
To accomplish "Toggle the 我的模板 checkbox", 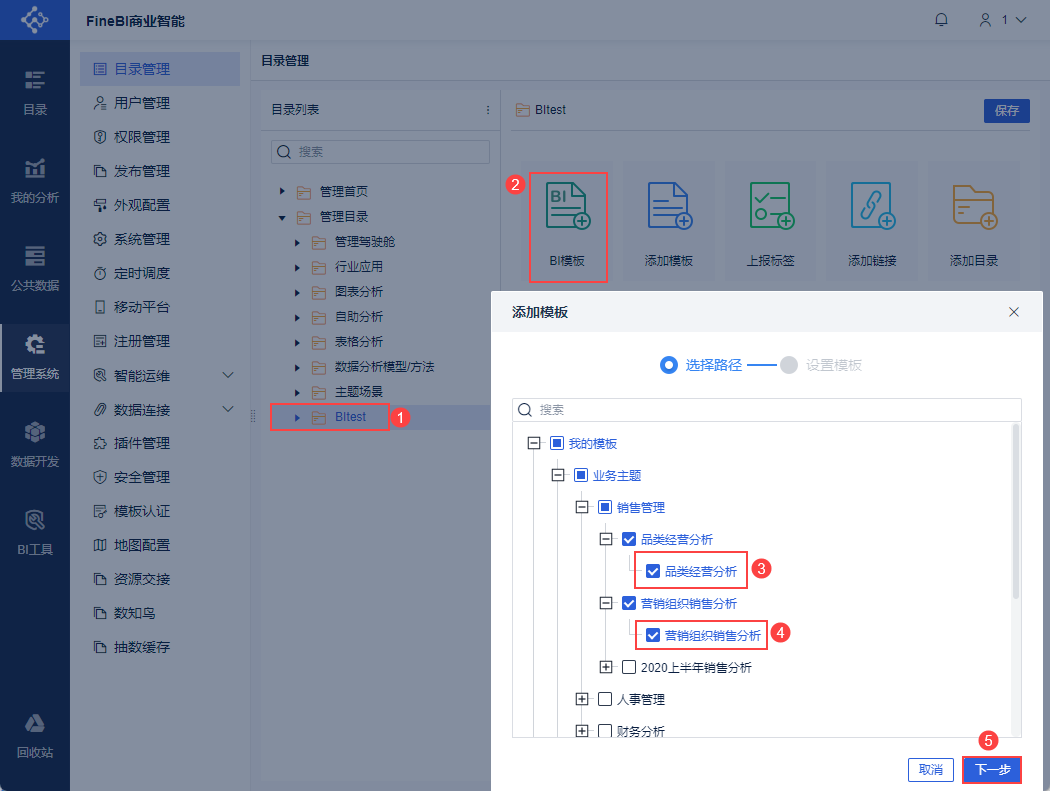I will coord(557,443).
